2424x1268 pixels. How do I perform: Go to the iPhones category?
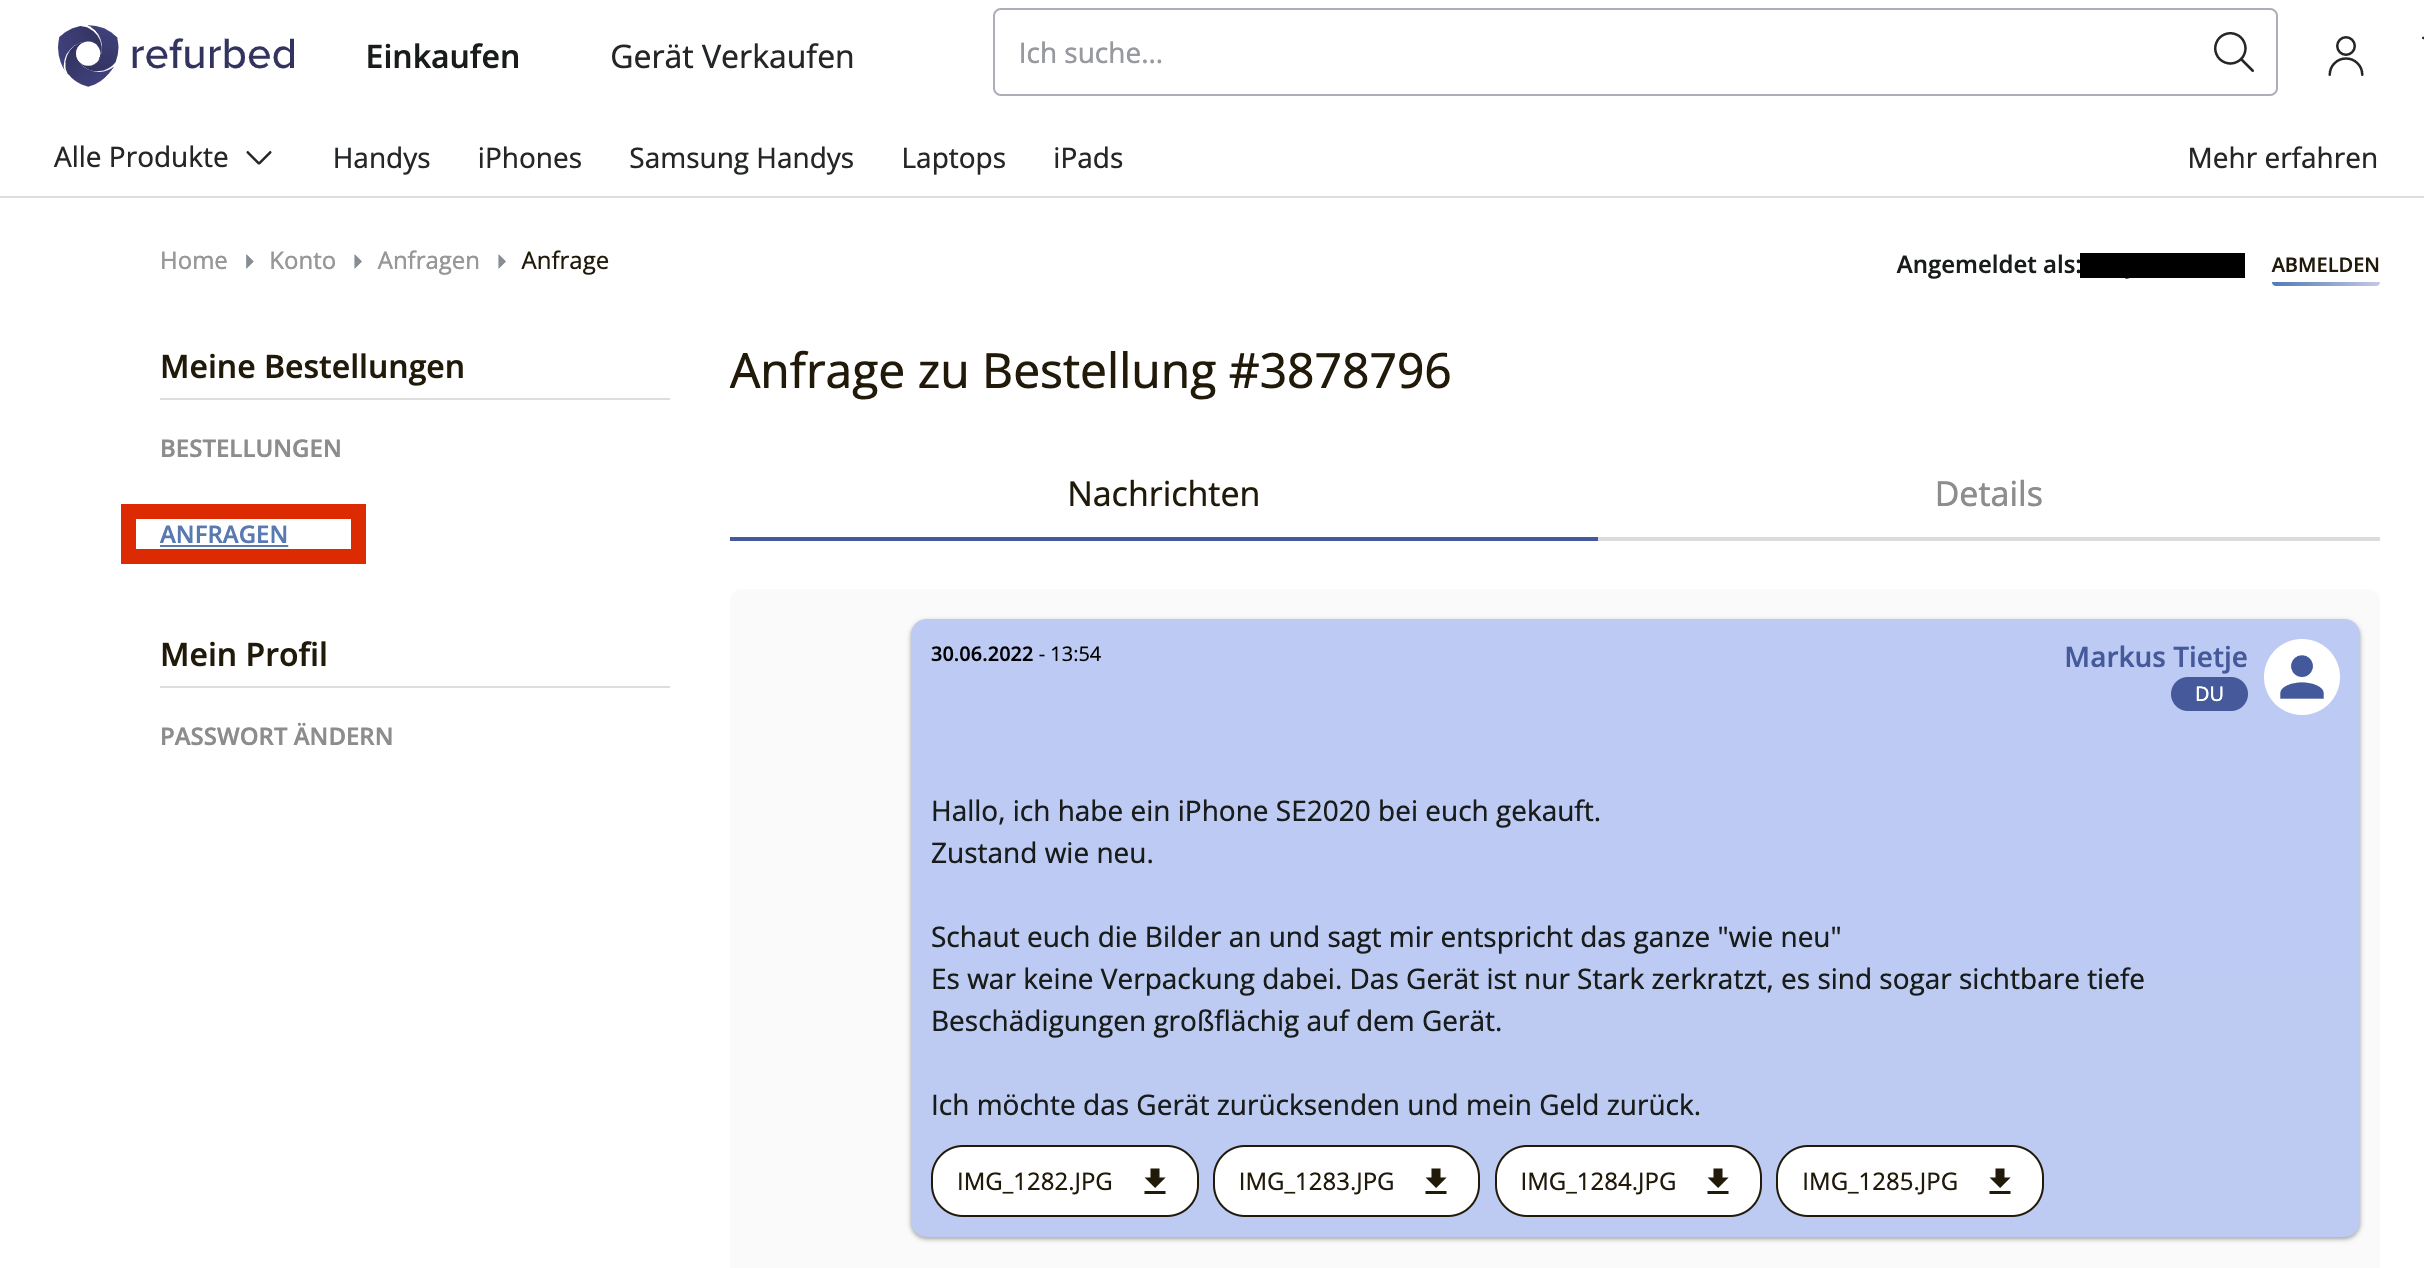click(529, 158)
